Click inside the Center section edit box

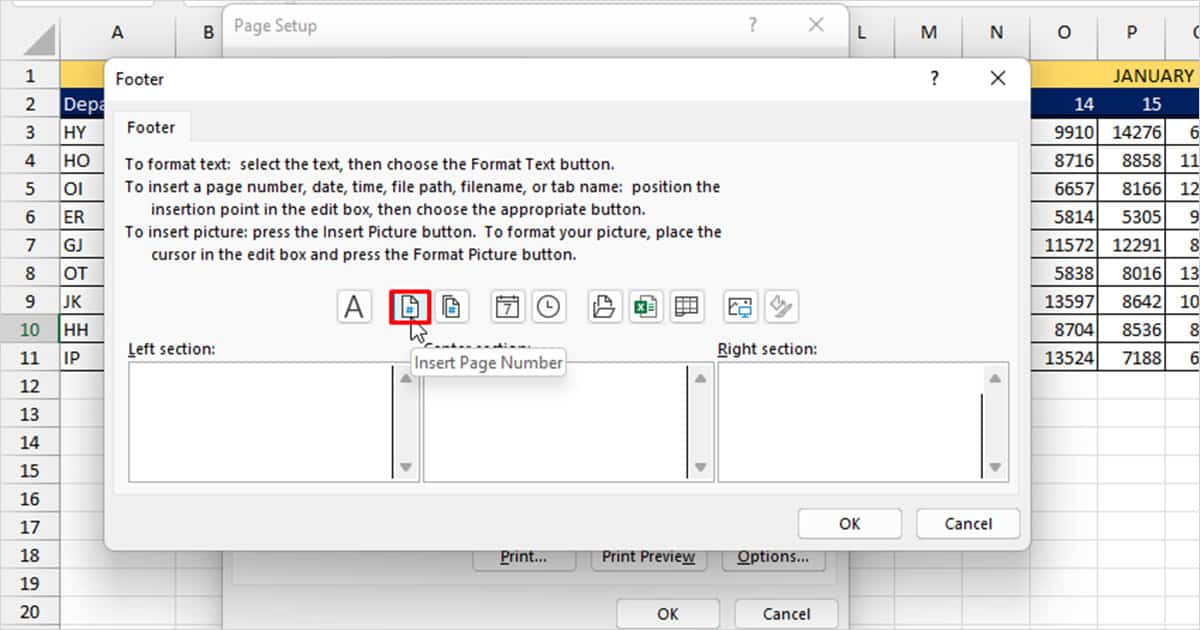tap(555, 421)
